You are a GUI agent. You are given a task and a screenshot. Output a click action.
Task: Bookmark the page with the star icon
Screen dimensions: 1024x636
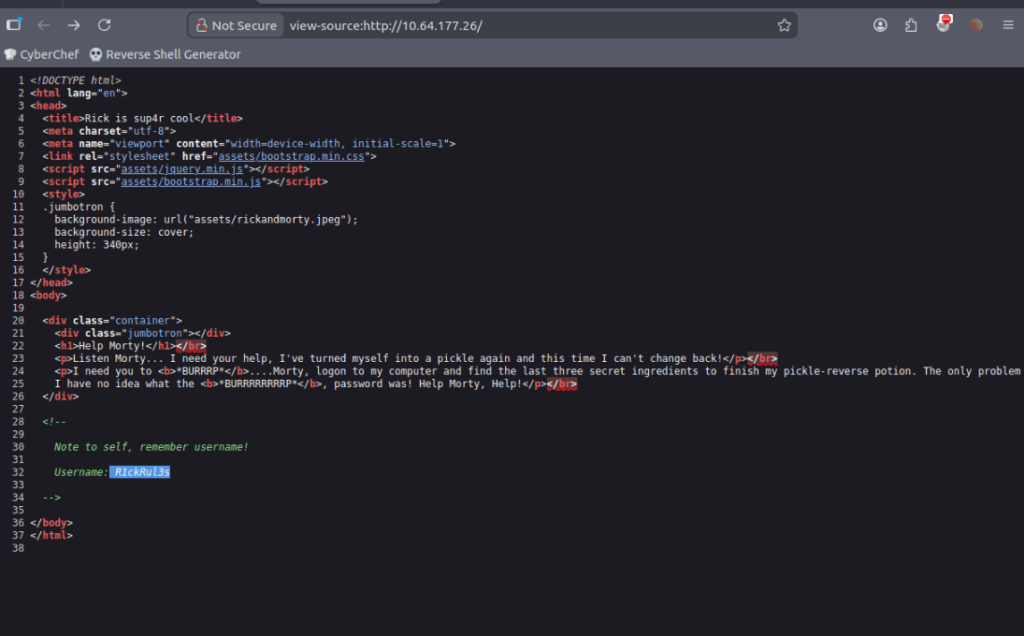(x=784, y=25)
